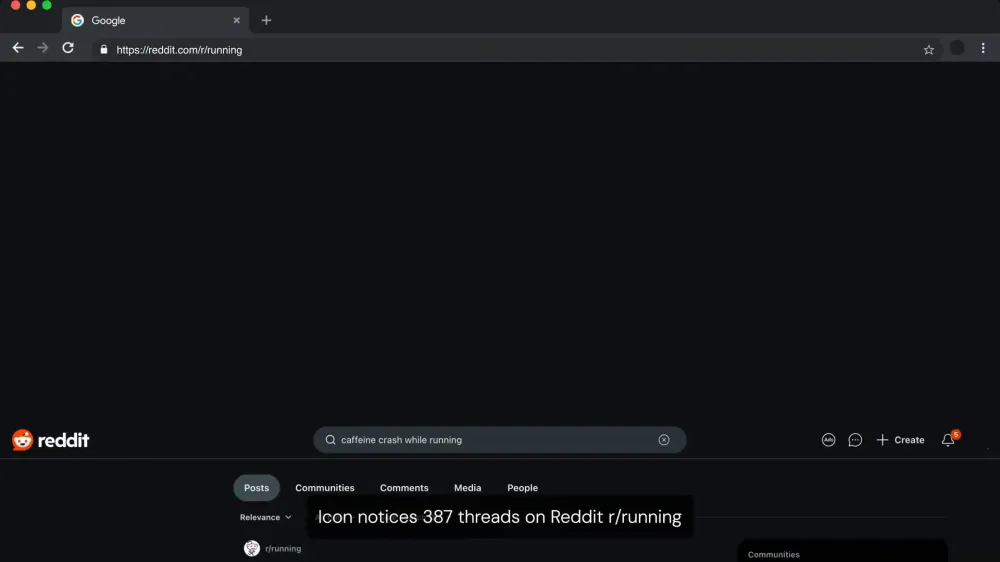Open the notifications bell
Image resolution: width=1000 pixels, height=562 pixels.
click(948, 440)
